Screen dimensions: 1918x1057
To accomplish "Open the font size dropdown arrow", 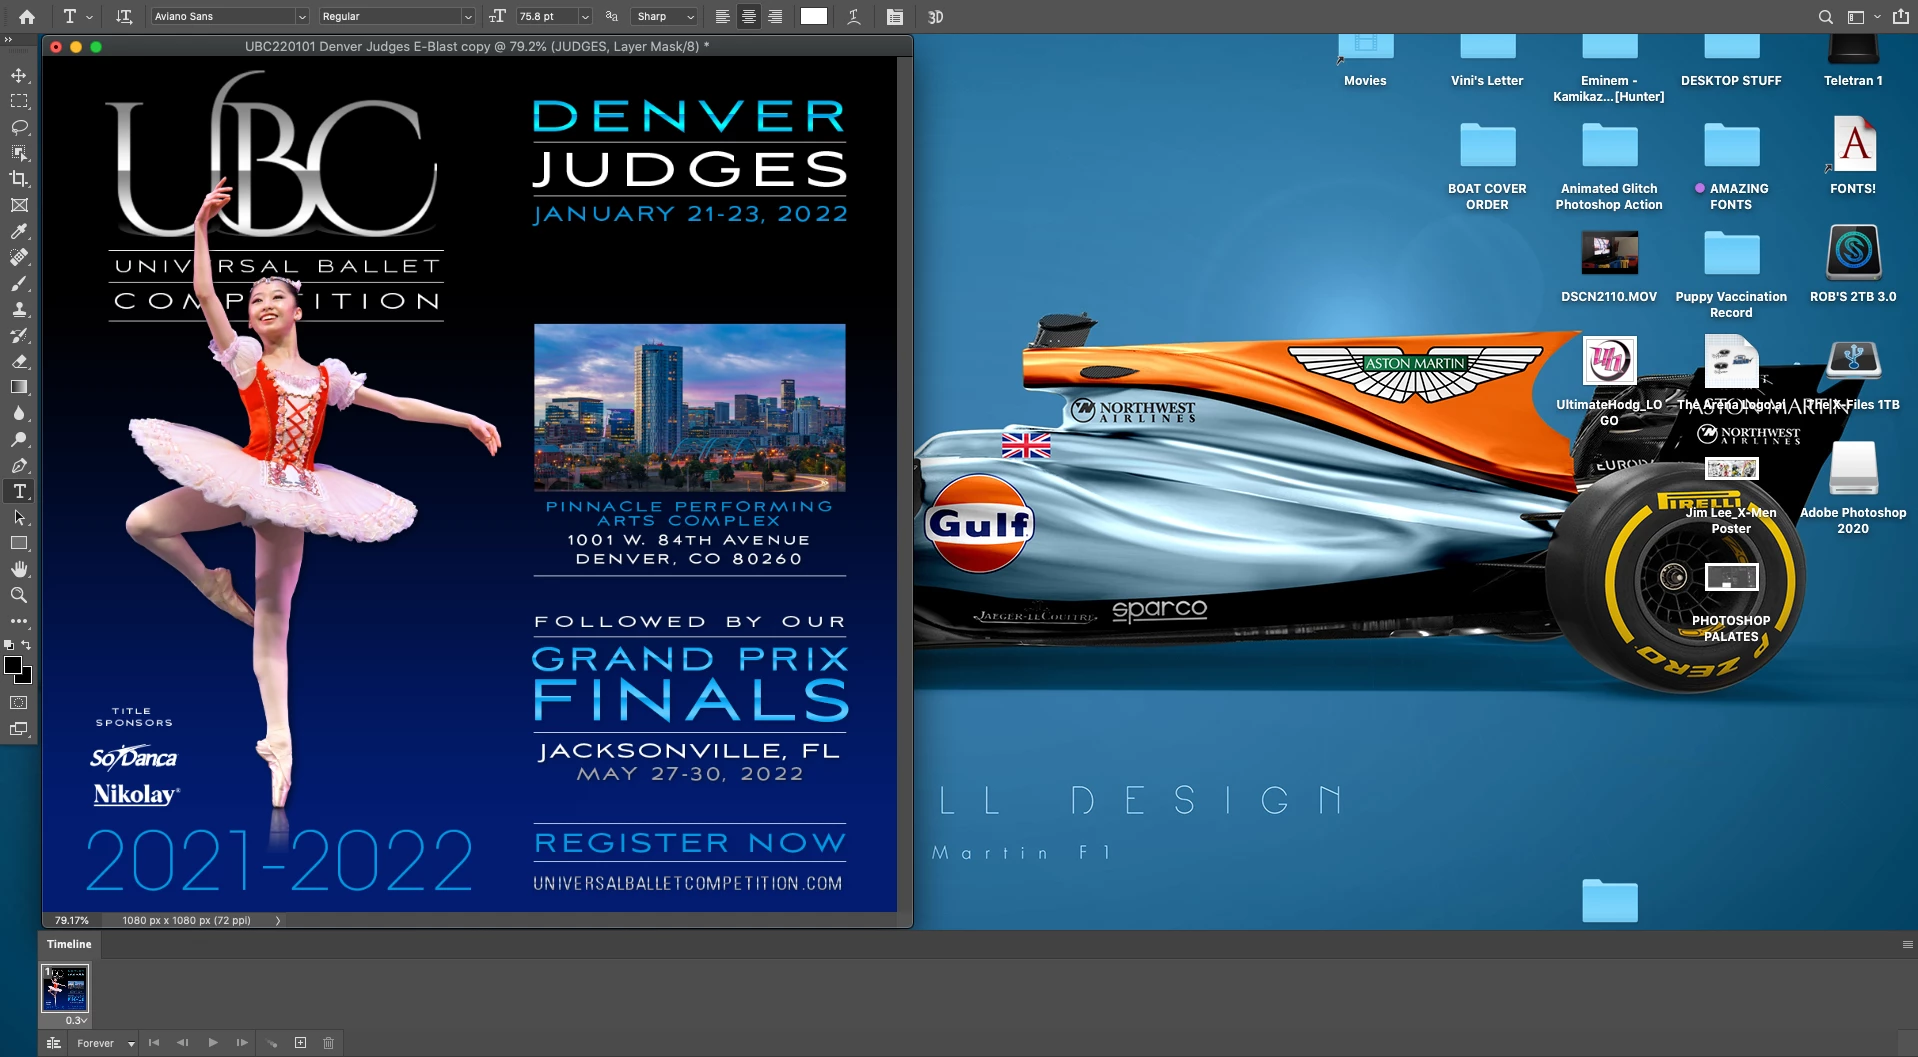I will (585, 17).
